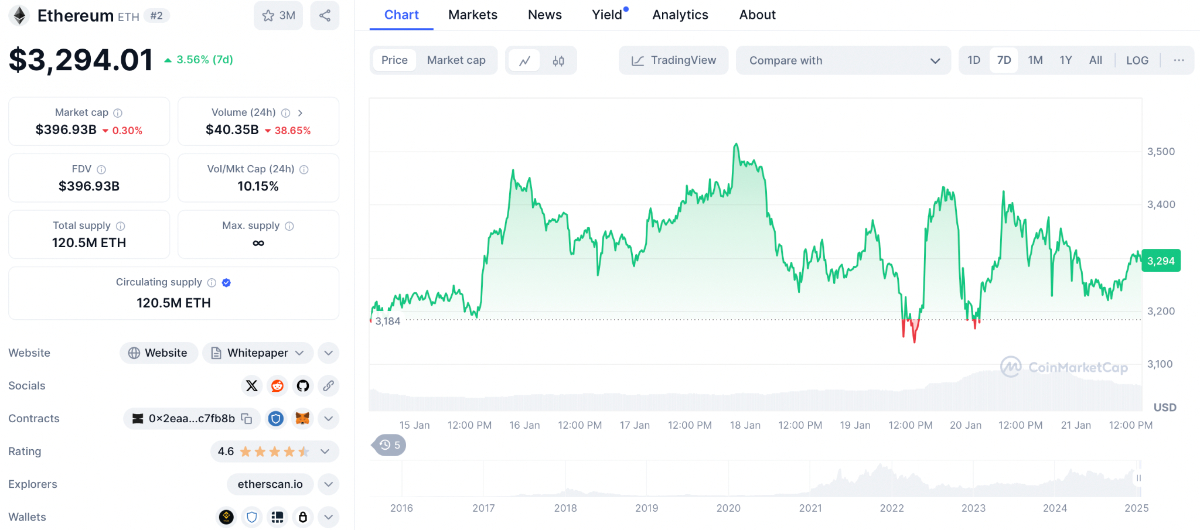The image size is (1200, 530).
Task: Open Ethereum's Reddit community icon
Action: 277,386
